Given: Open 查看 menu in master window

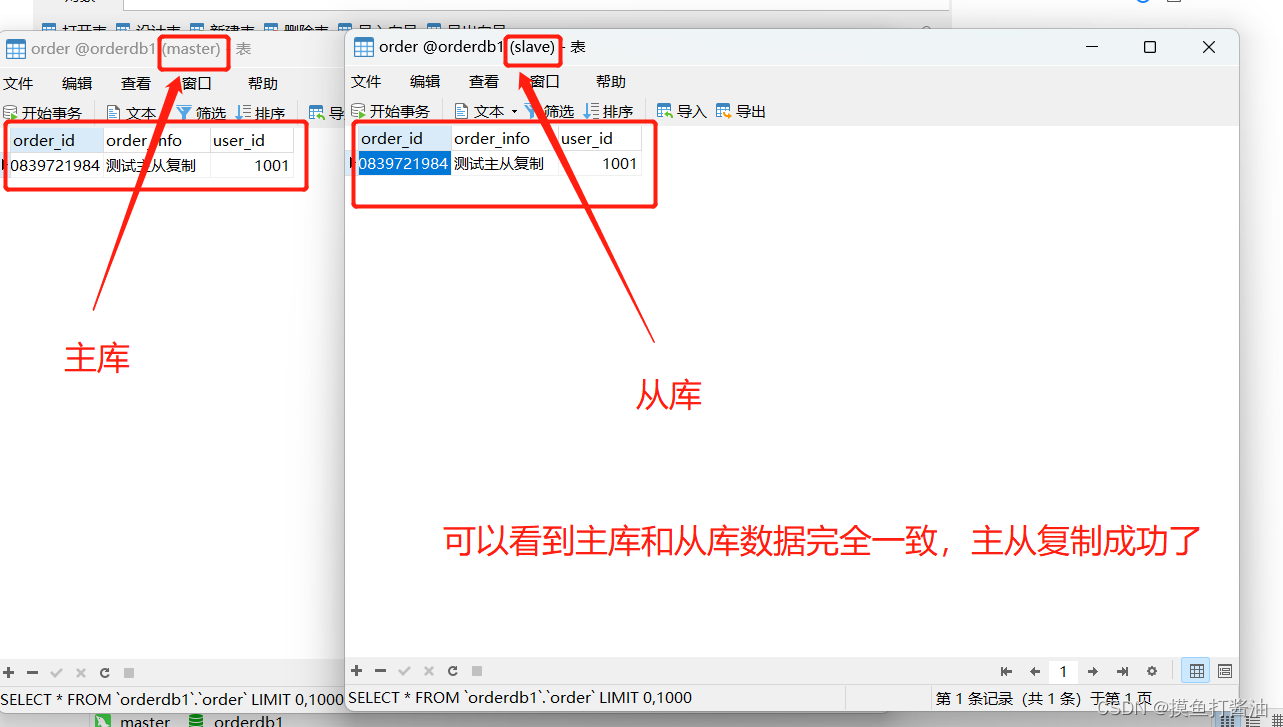Looking at the screenshot, I should point(136,84).
